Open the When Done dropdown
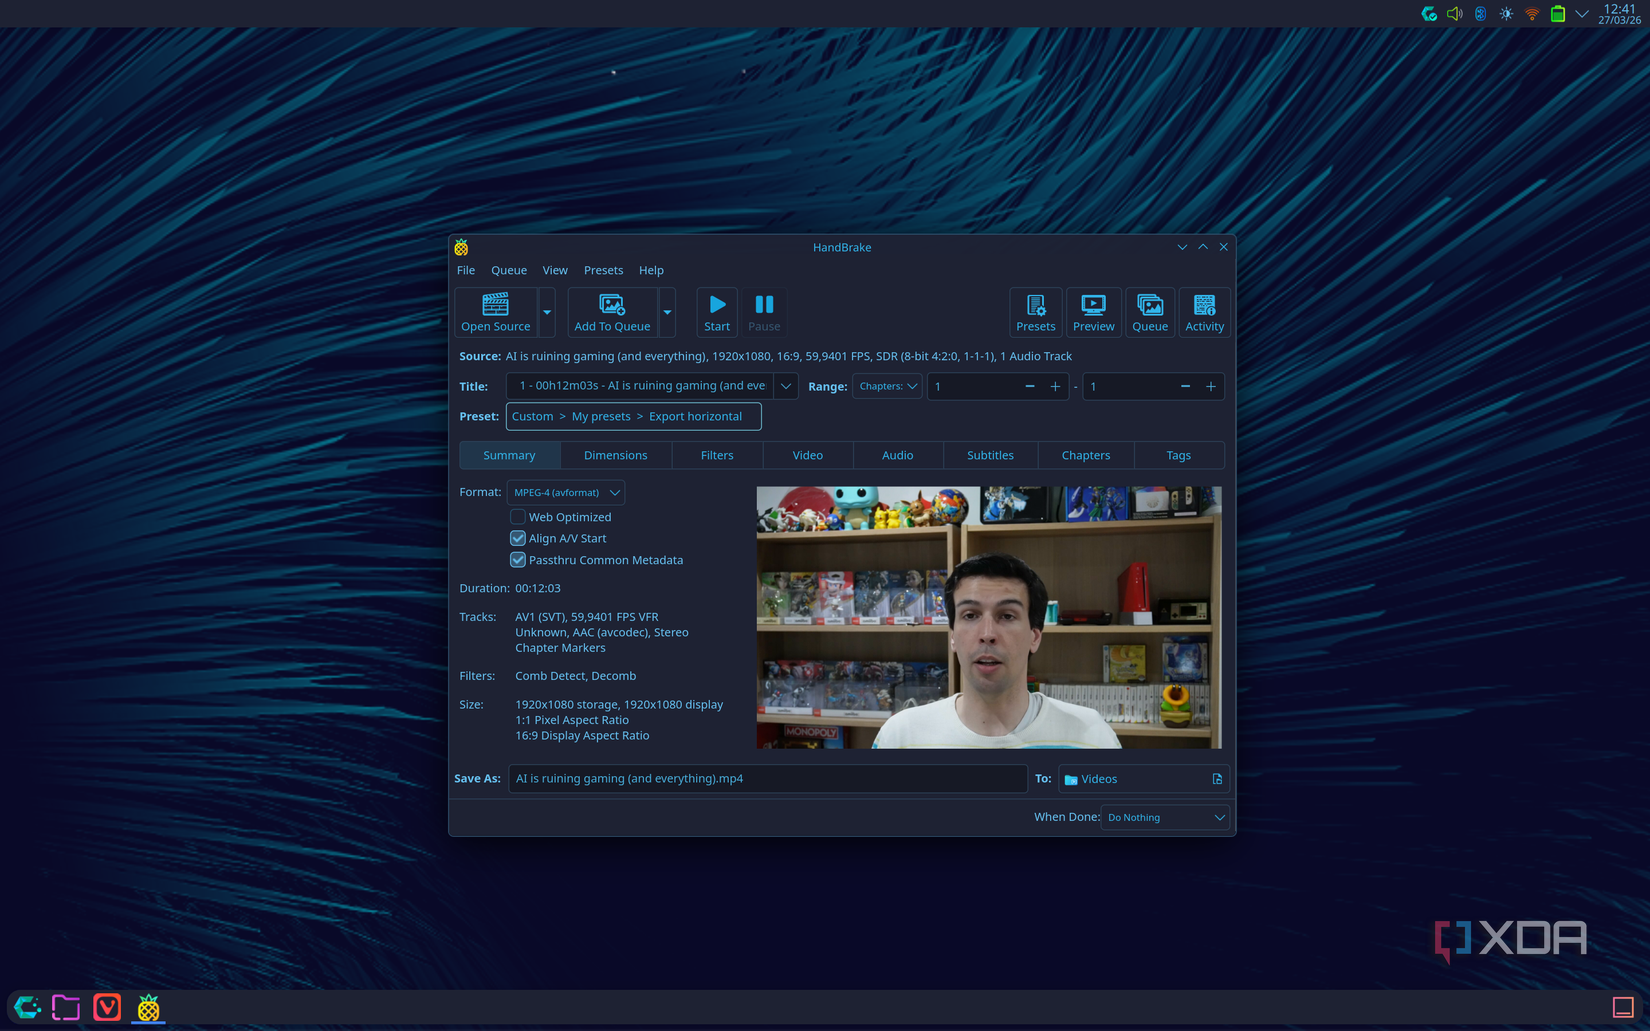1650x1031 pixels. 1165,817
